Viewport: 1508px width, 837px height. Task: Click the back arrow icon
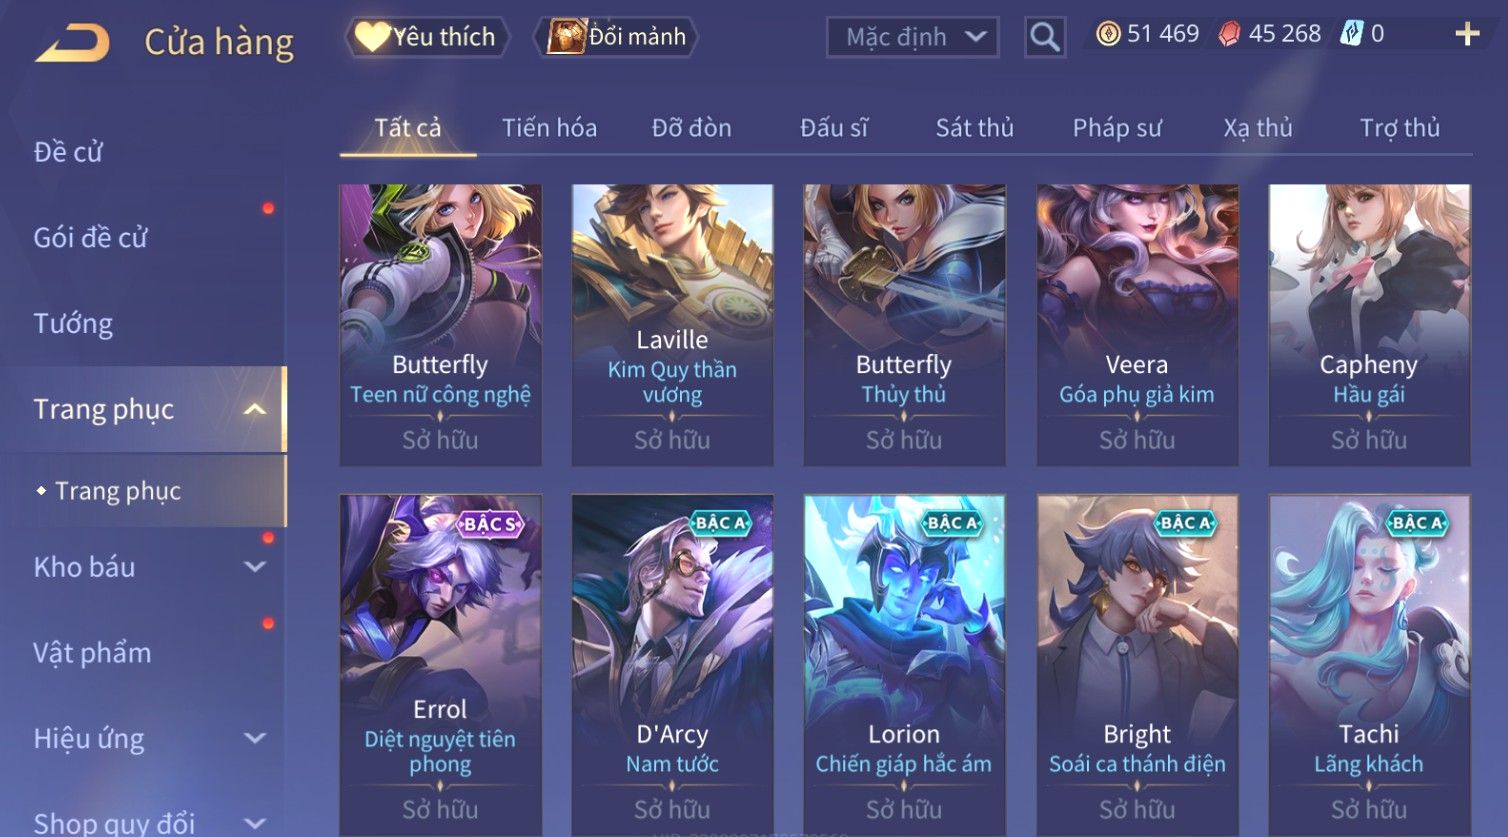point(72,43)
